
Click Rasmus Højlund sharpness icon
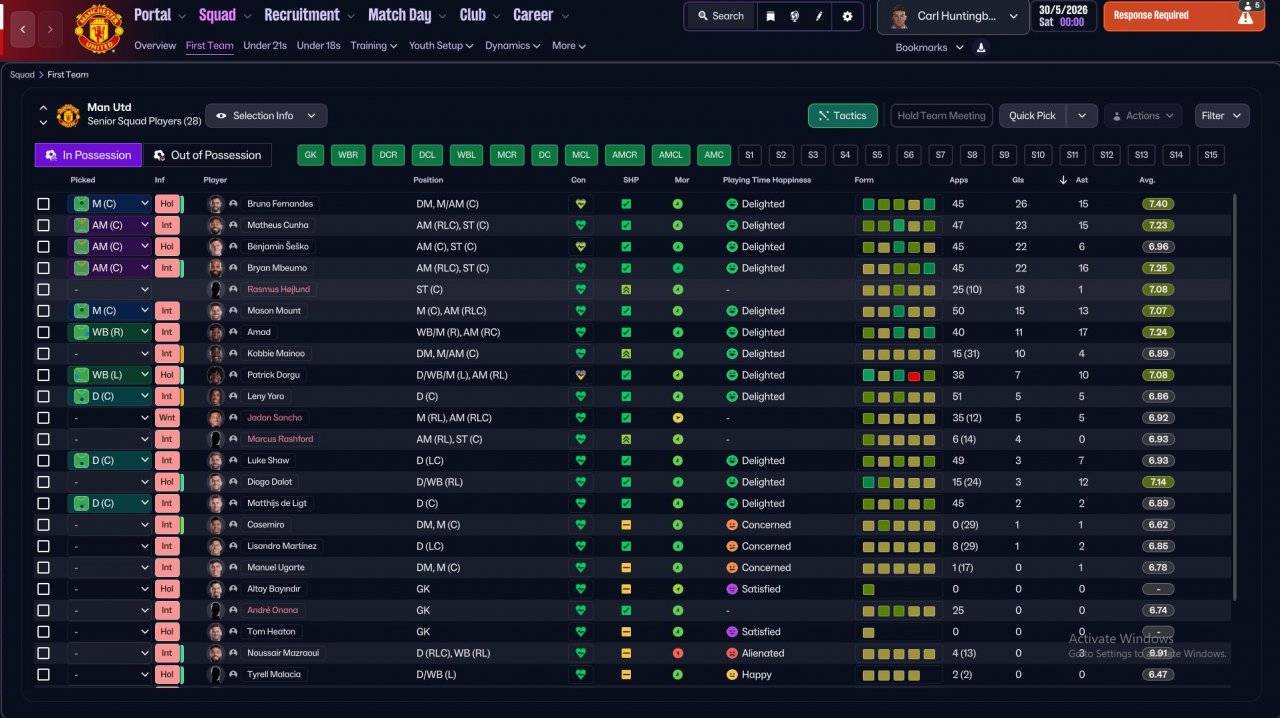tap(626, 289)
